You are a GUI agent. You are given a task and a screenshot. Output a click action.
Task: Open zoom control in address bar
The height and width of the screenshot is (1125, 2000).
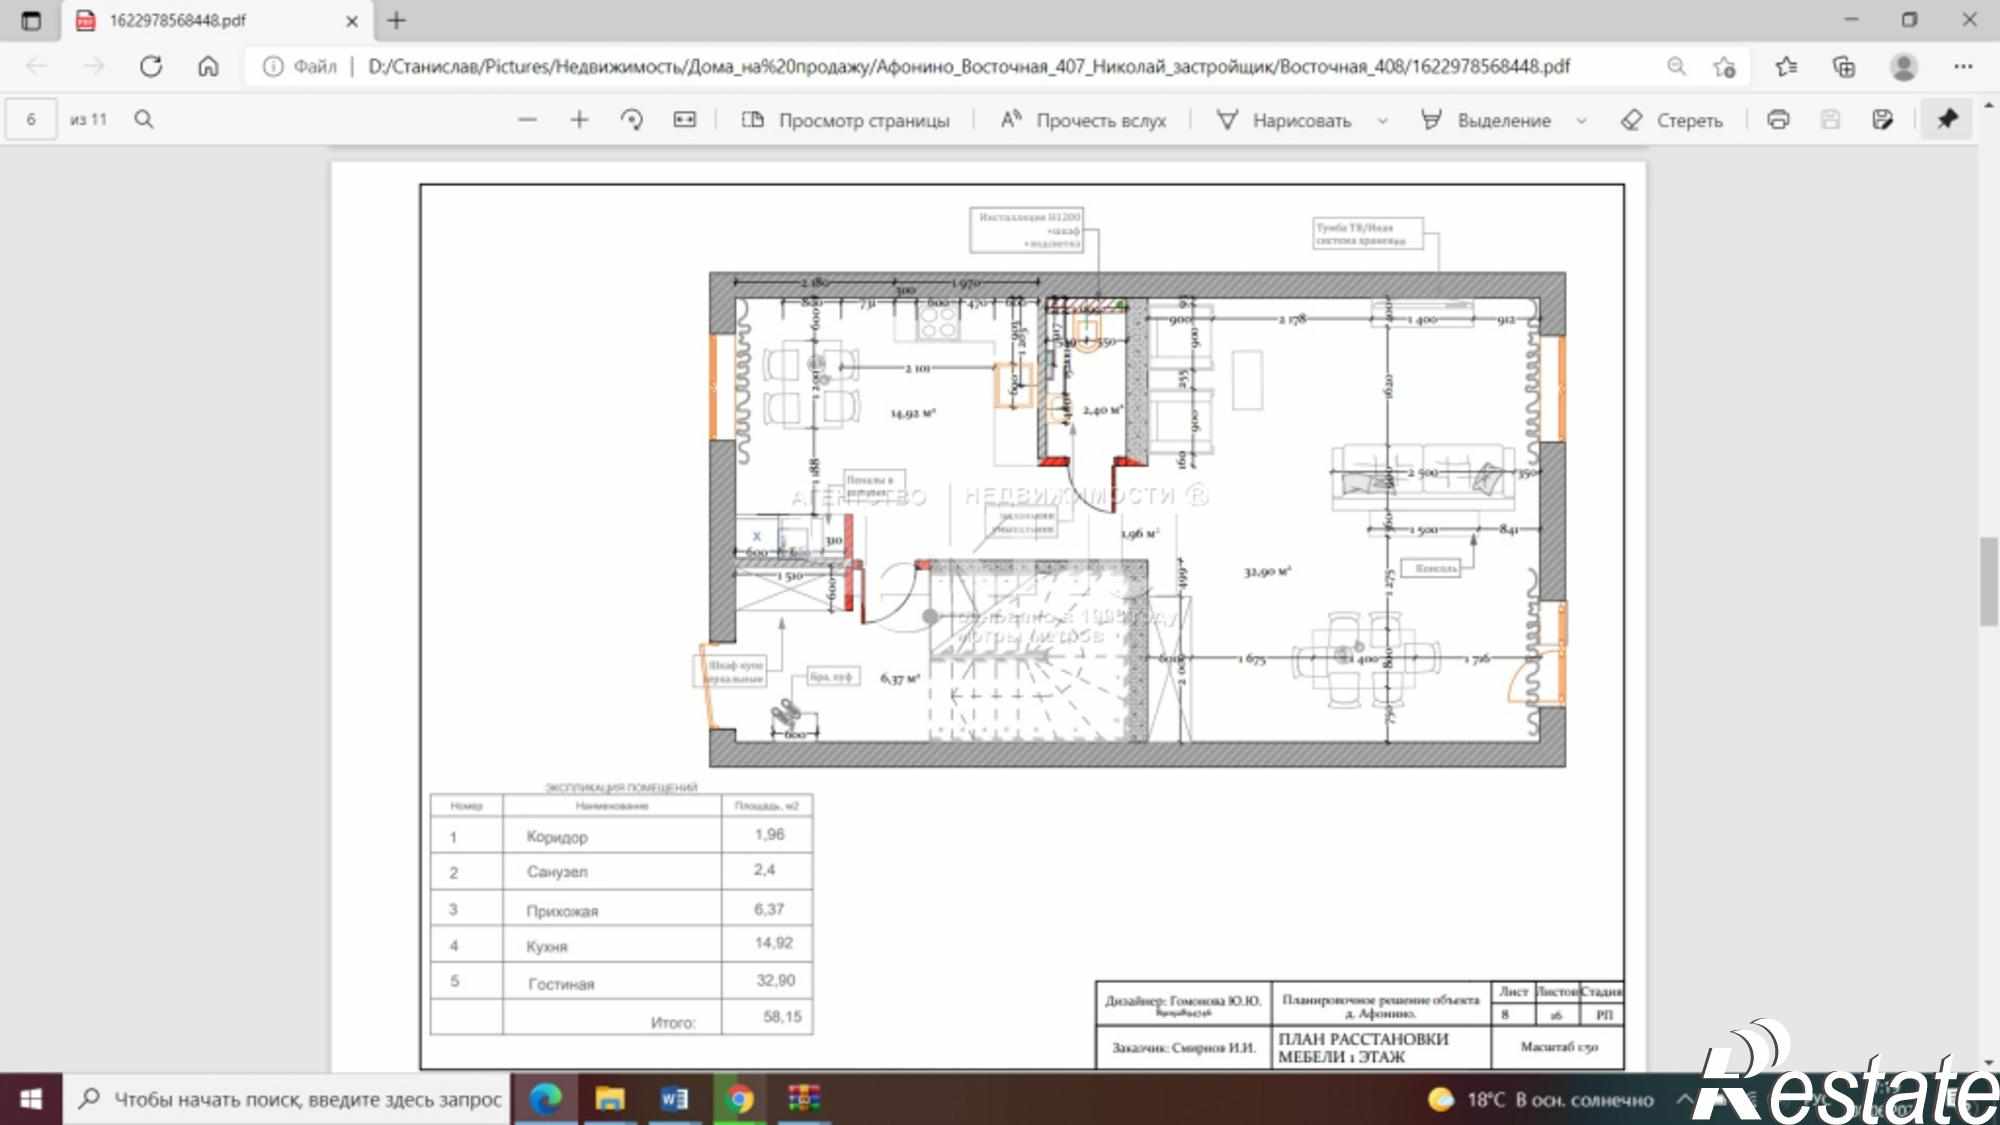(1677, 66)
